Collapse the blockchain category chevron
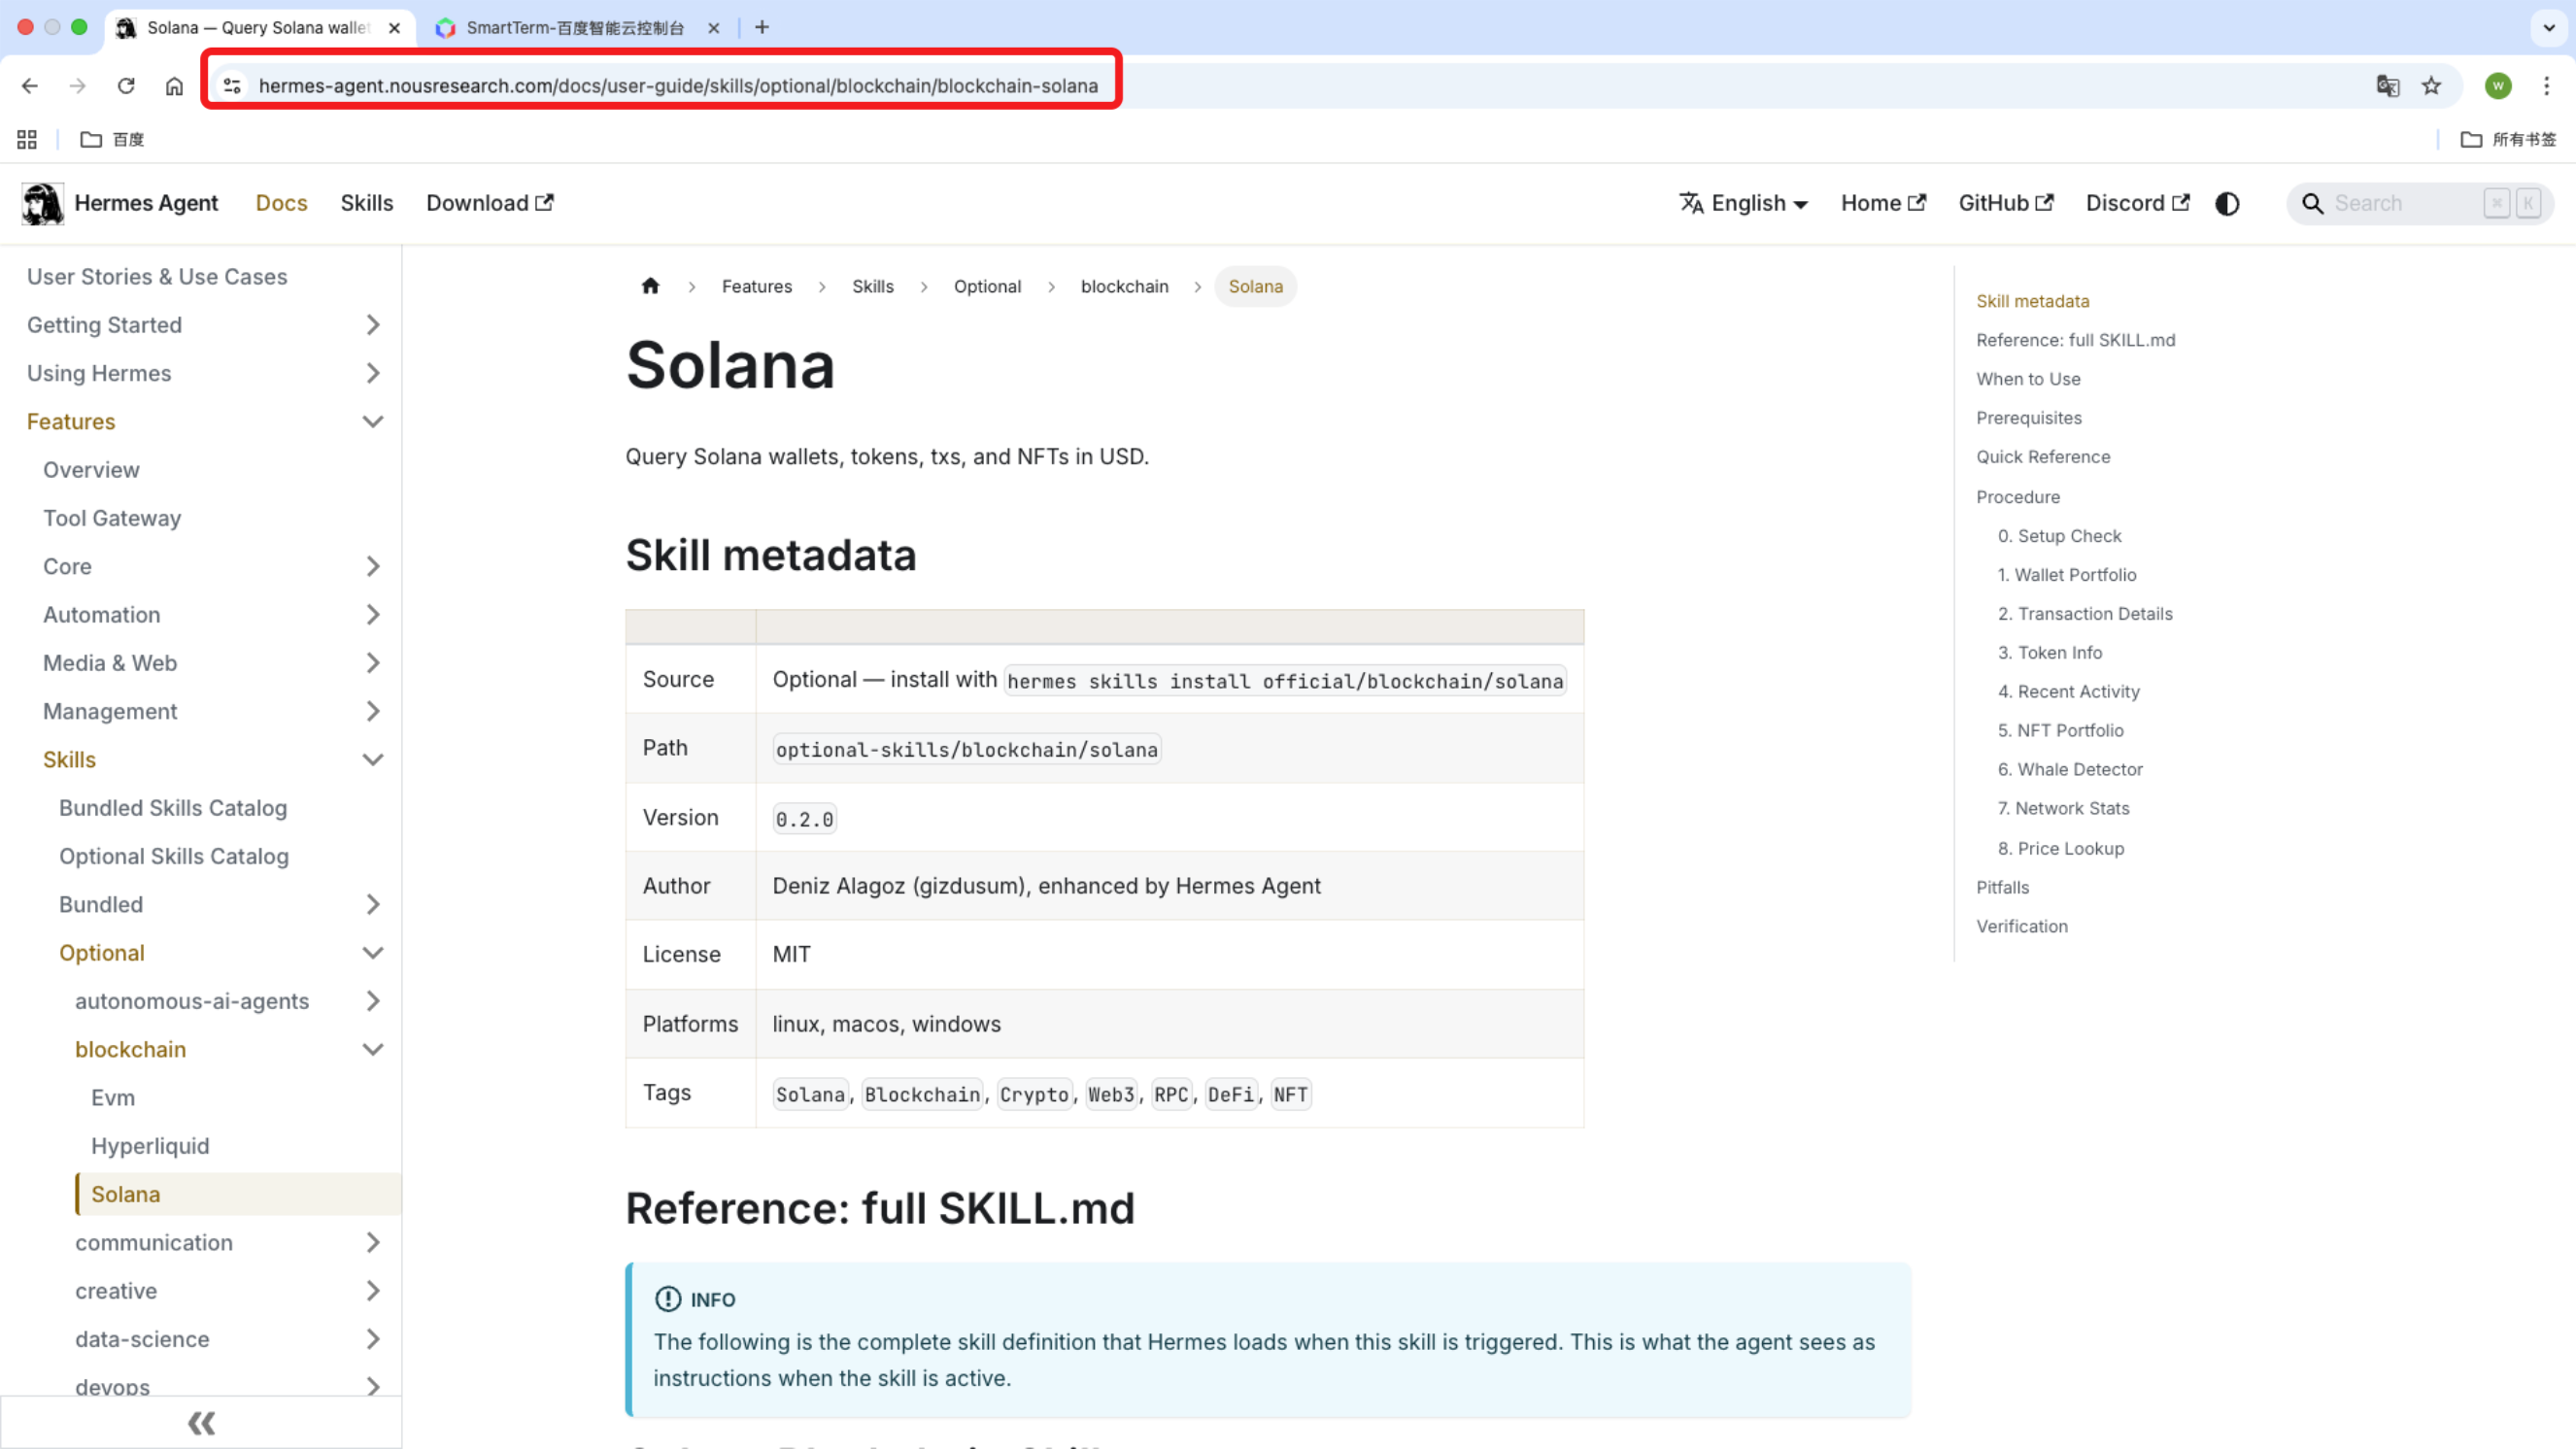Screen dimensions: 2576x1449 pos(373,1050)
